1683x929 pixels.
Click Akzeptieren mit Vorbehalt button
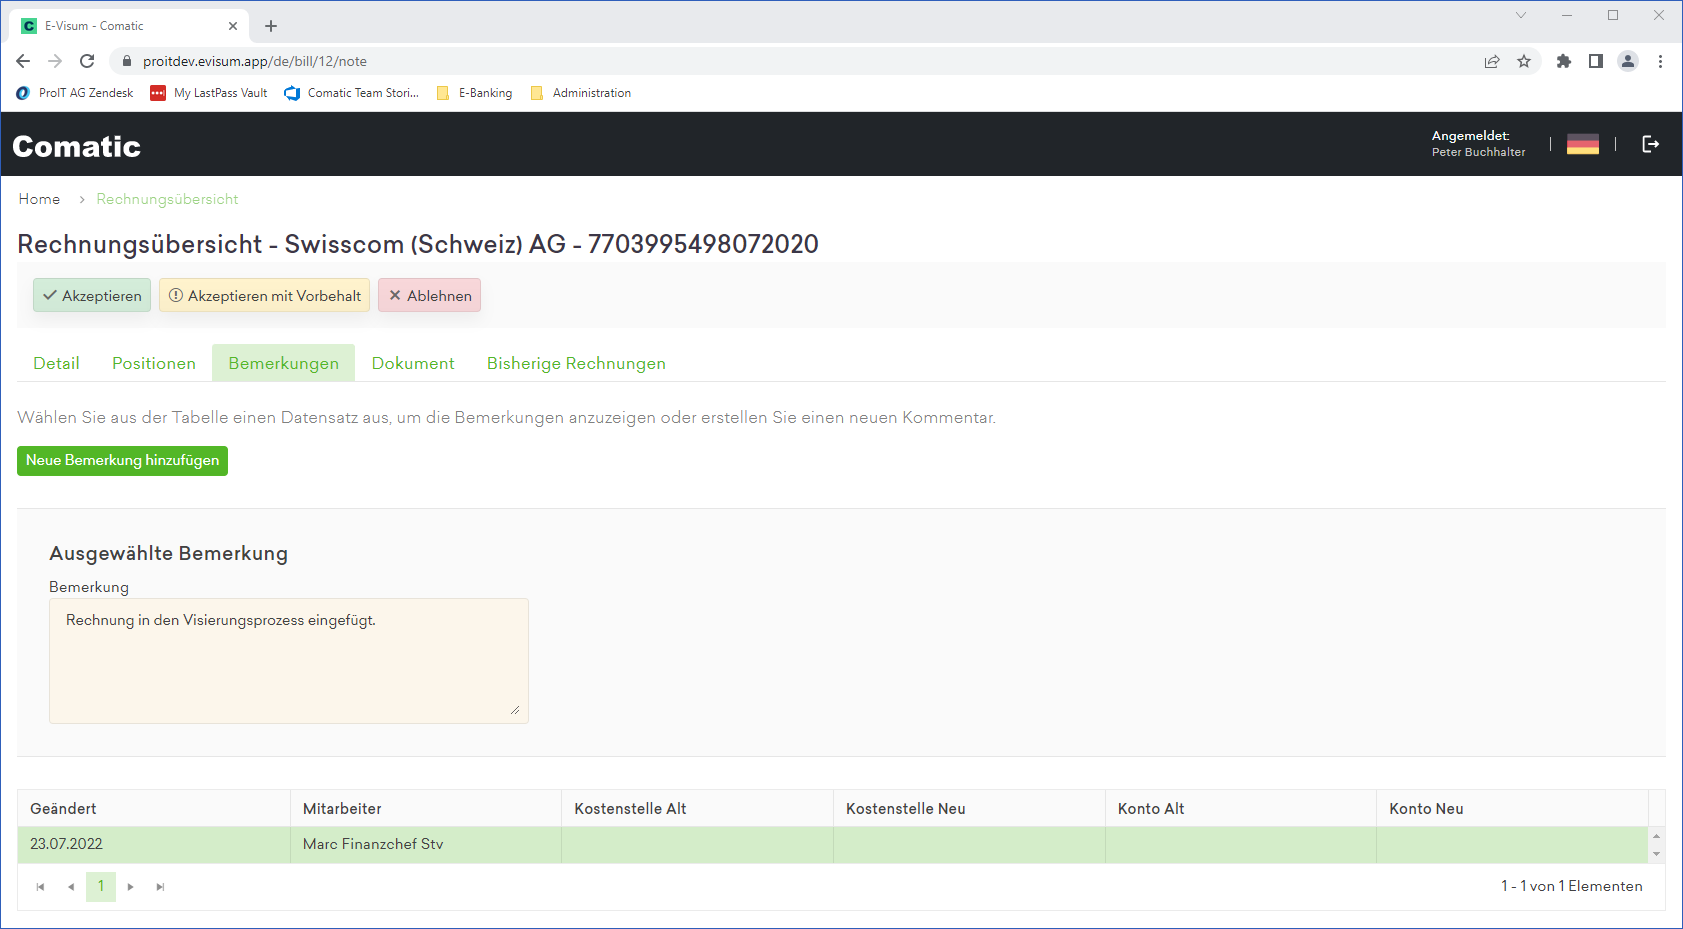265,295
